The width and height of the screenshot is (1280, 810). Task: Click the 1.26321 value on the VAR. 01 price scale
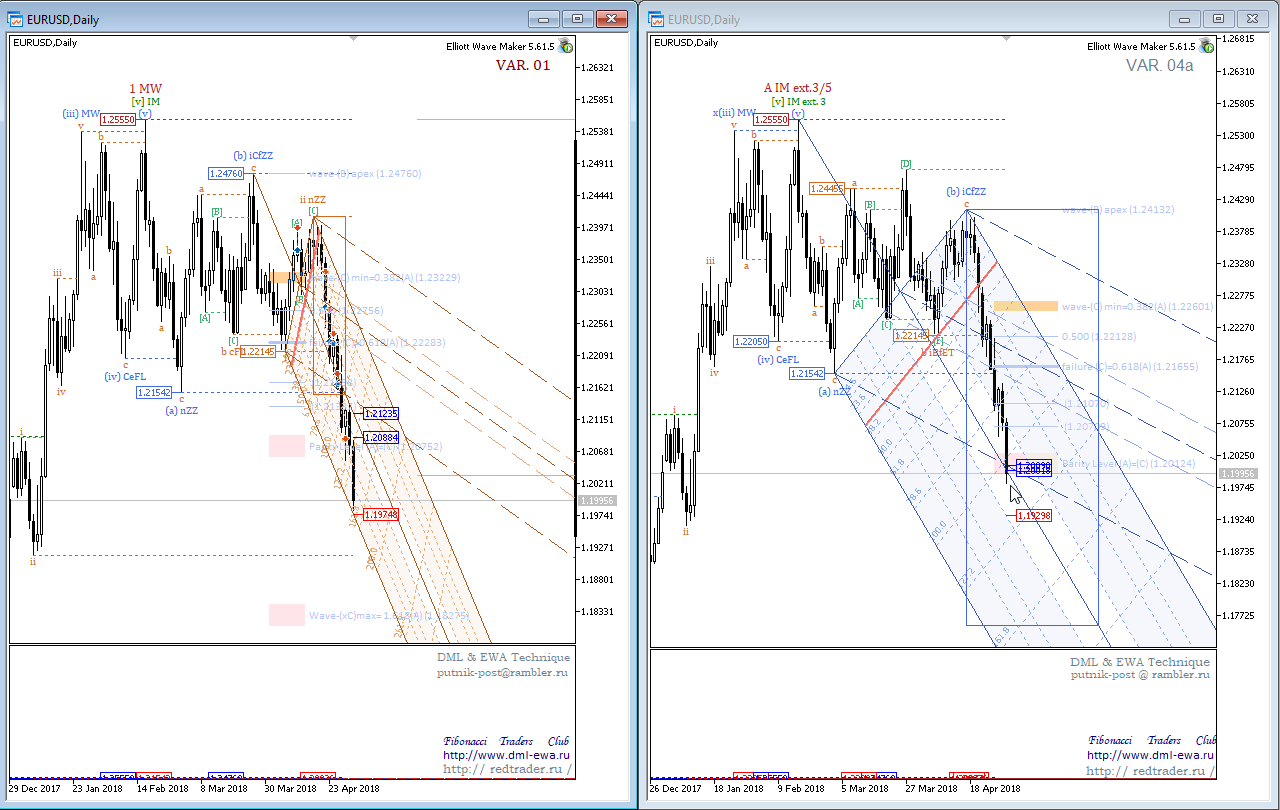coord(597,68)
